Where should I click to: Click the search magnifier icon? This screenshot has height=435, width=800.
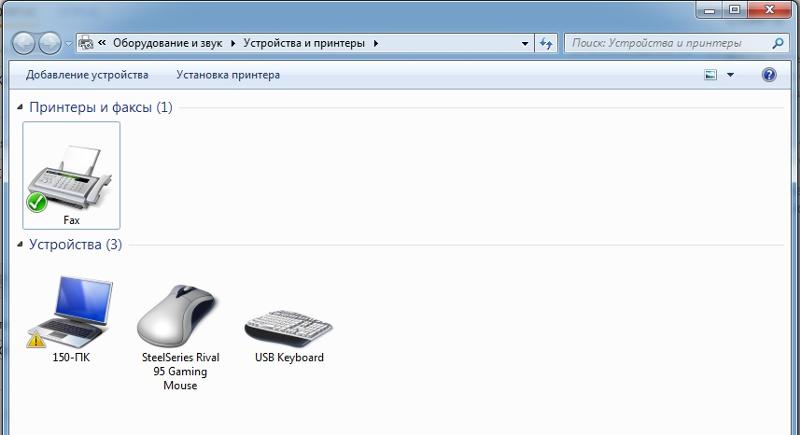(x=778, y=43)
